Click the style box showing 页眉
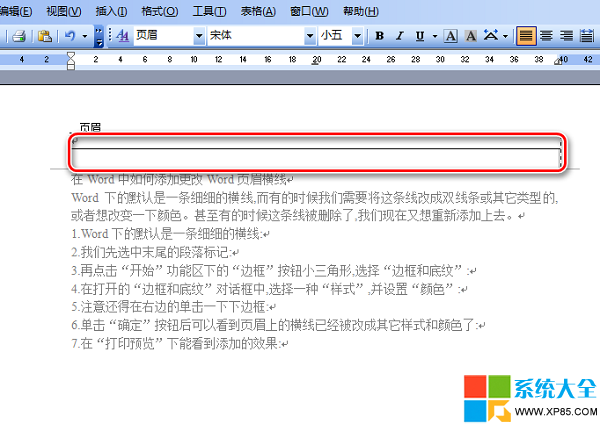Image resolution: width=600 pixels, height=424 pixels. [x=163, y=36]
